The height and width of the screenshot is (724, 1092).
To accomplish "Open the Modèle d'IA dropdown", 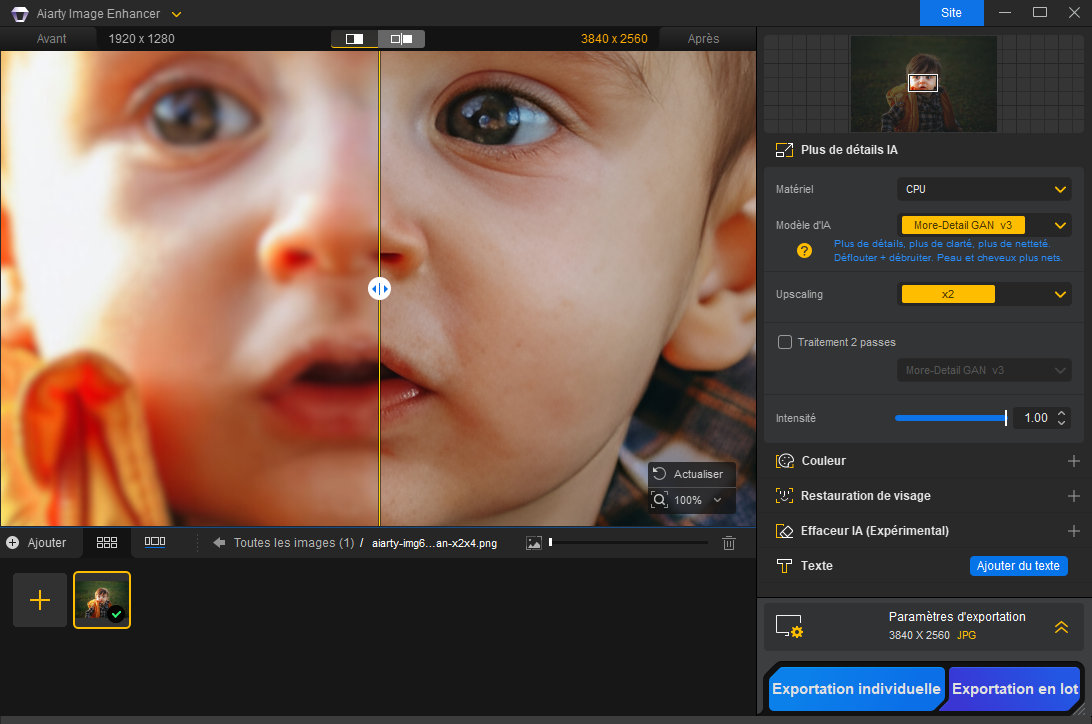I will (984, 226).
